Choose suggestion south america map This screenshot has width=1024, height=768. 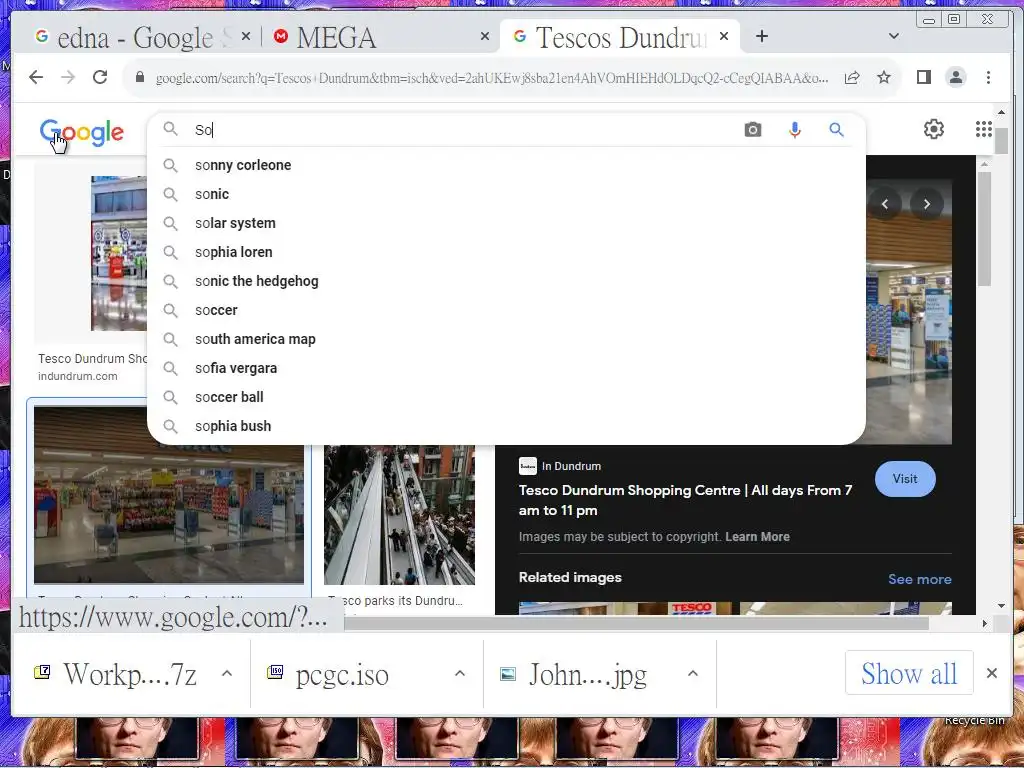click(x=506, y=339)
